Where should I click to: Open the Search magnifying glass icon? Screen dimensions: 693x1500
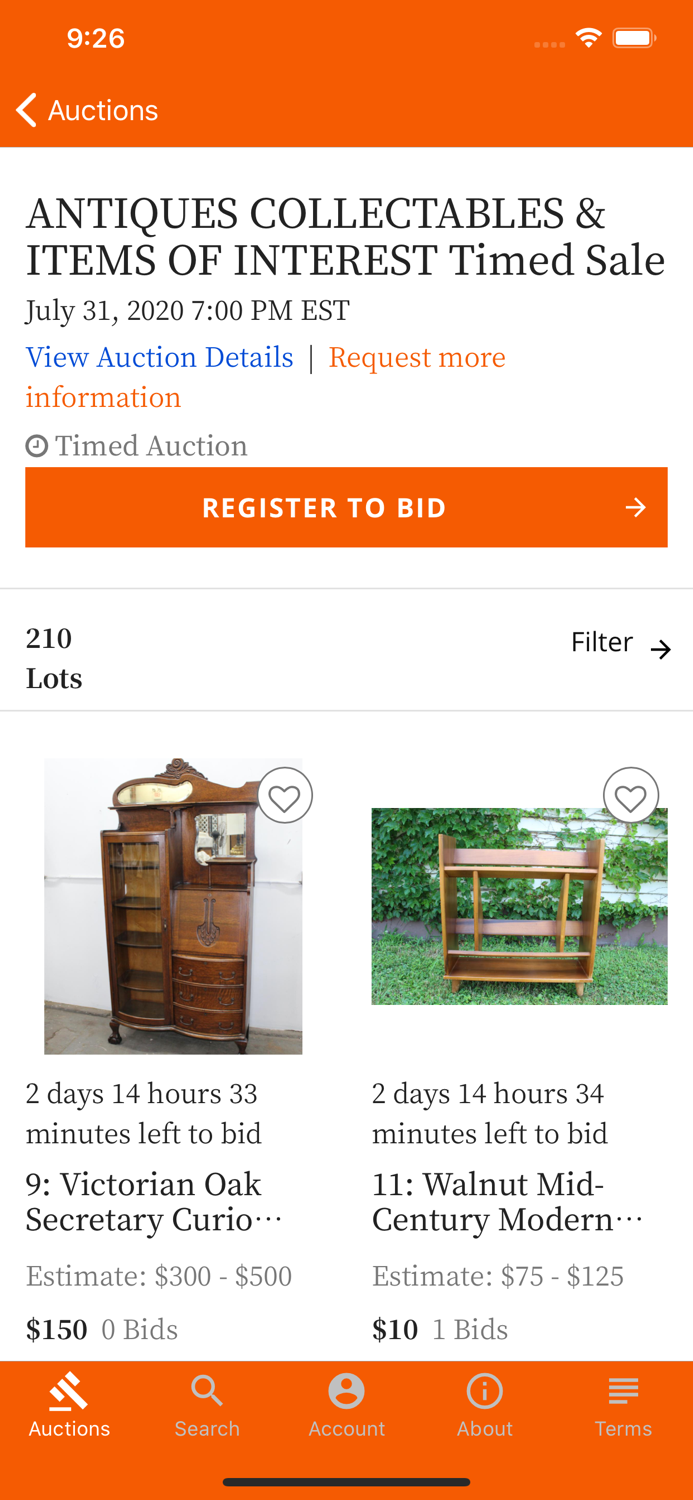tap(207, 1390)
